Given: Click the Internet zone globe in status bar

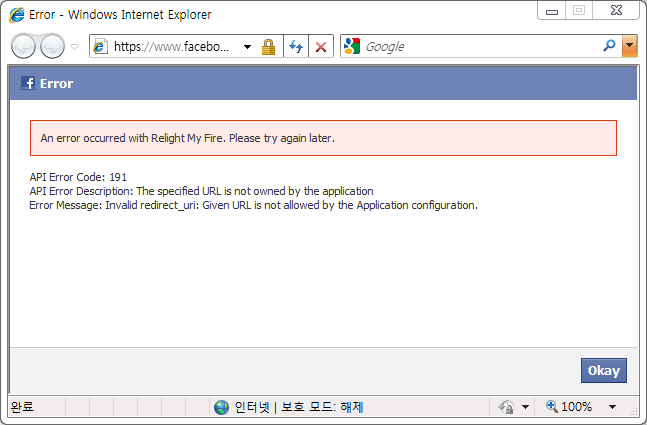Looking at the screenshot, I should [x=221, y=407].
